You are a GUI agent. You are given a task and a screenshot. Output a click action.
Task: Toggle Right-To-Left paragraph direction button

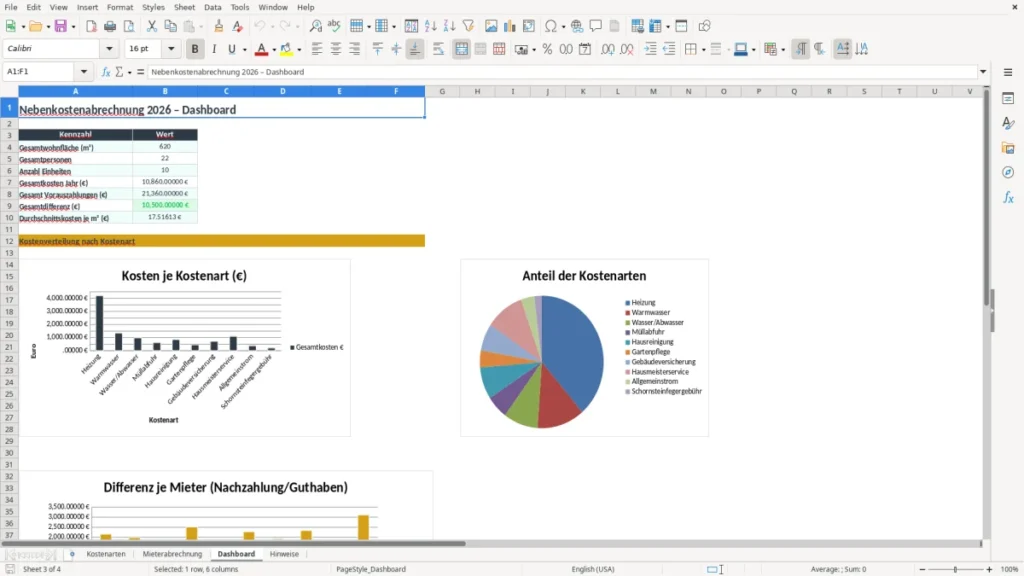820,49
